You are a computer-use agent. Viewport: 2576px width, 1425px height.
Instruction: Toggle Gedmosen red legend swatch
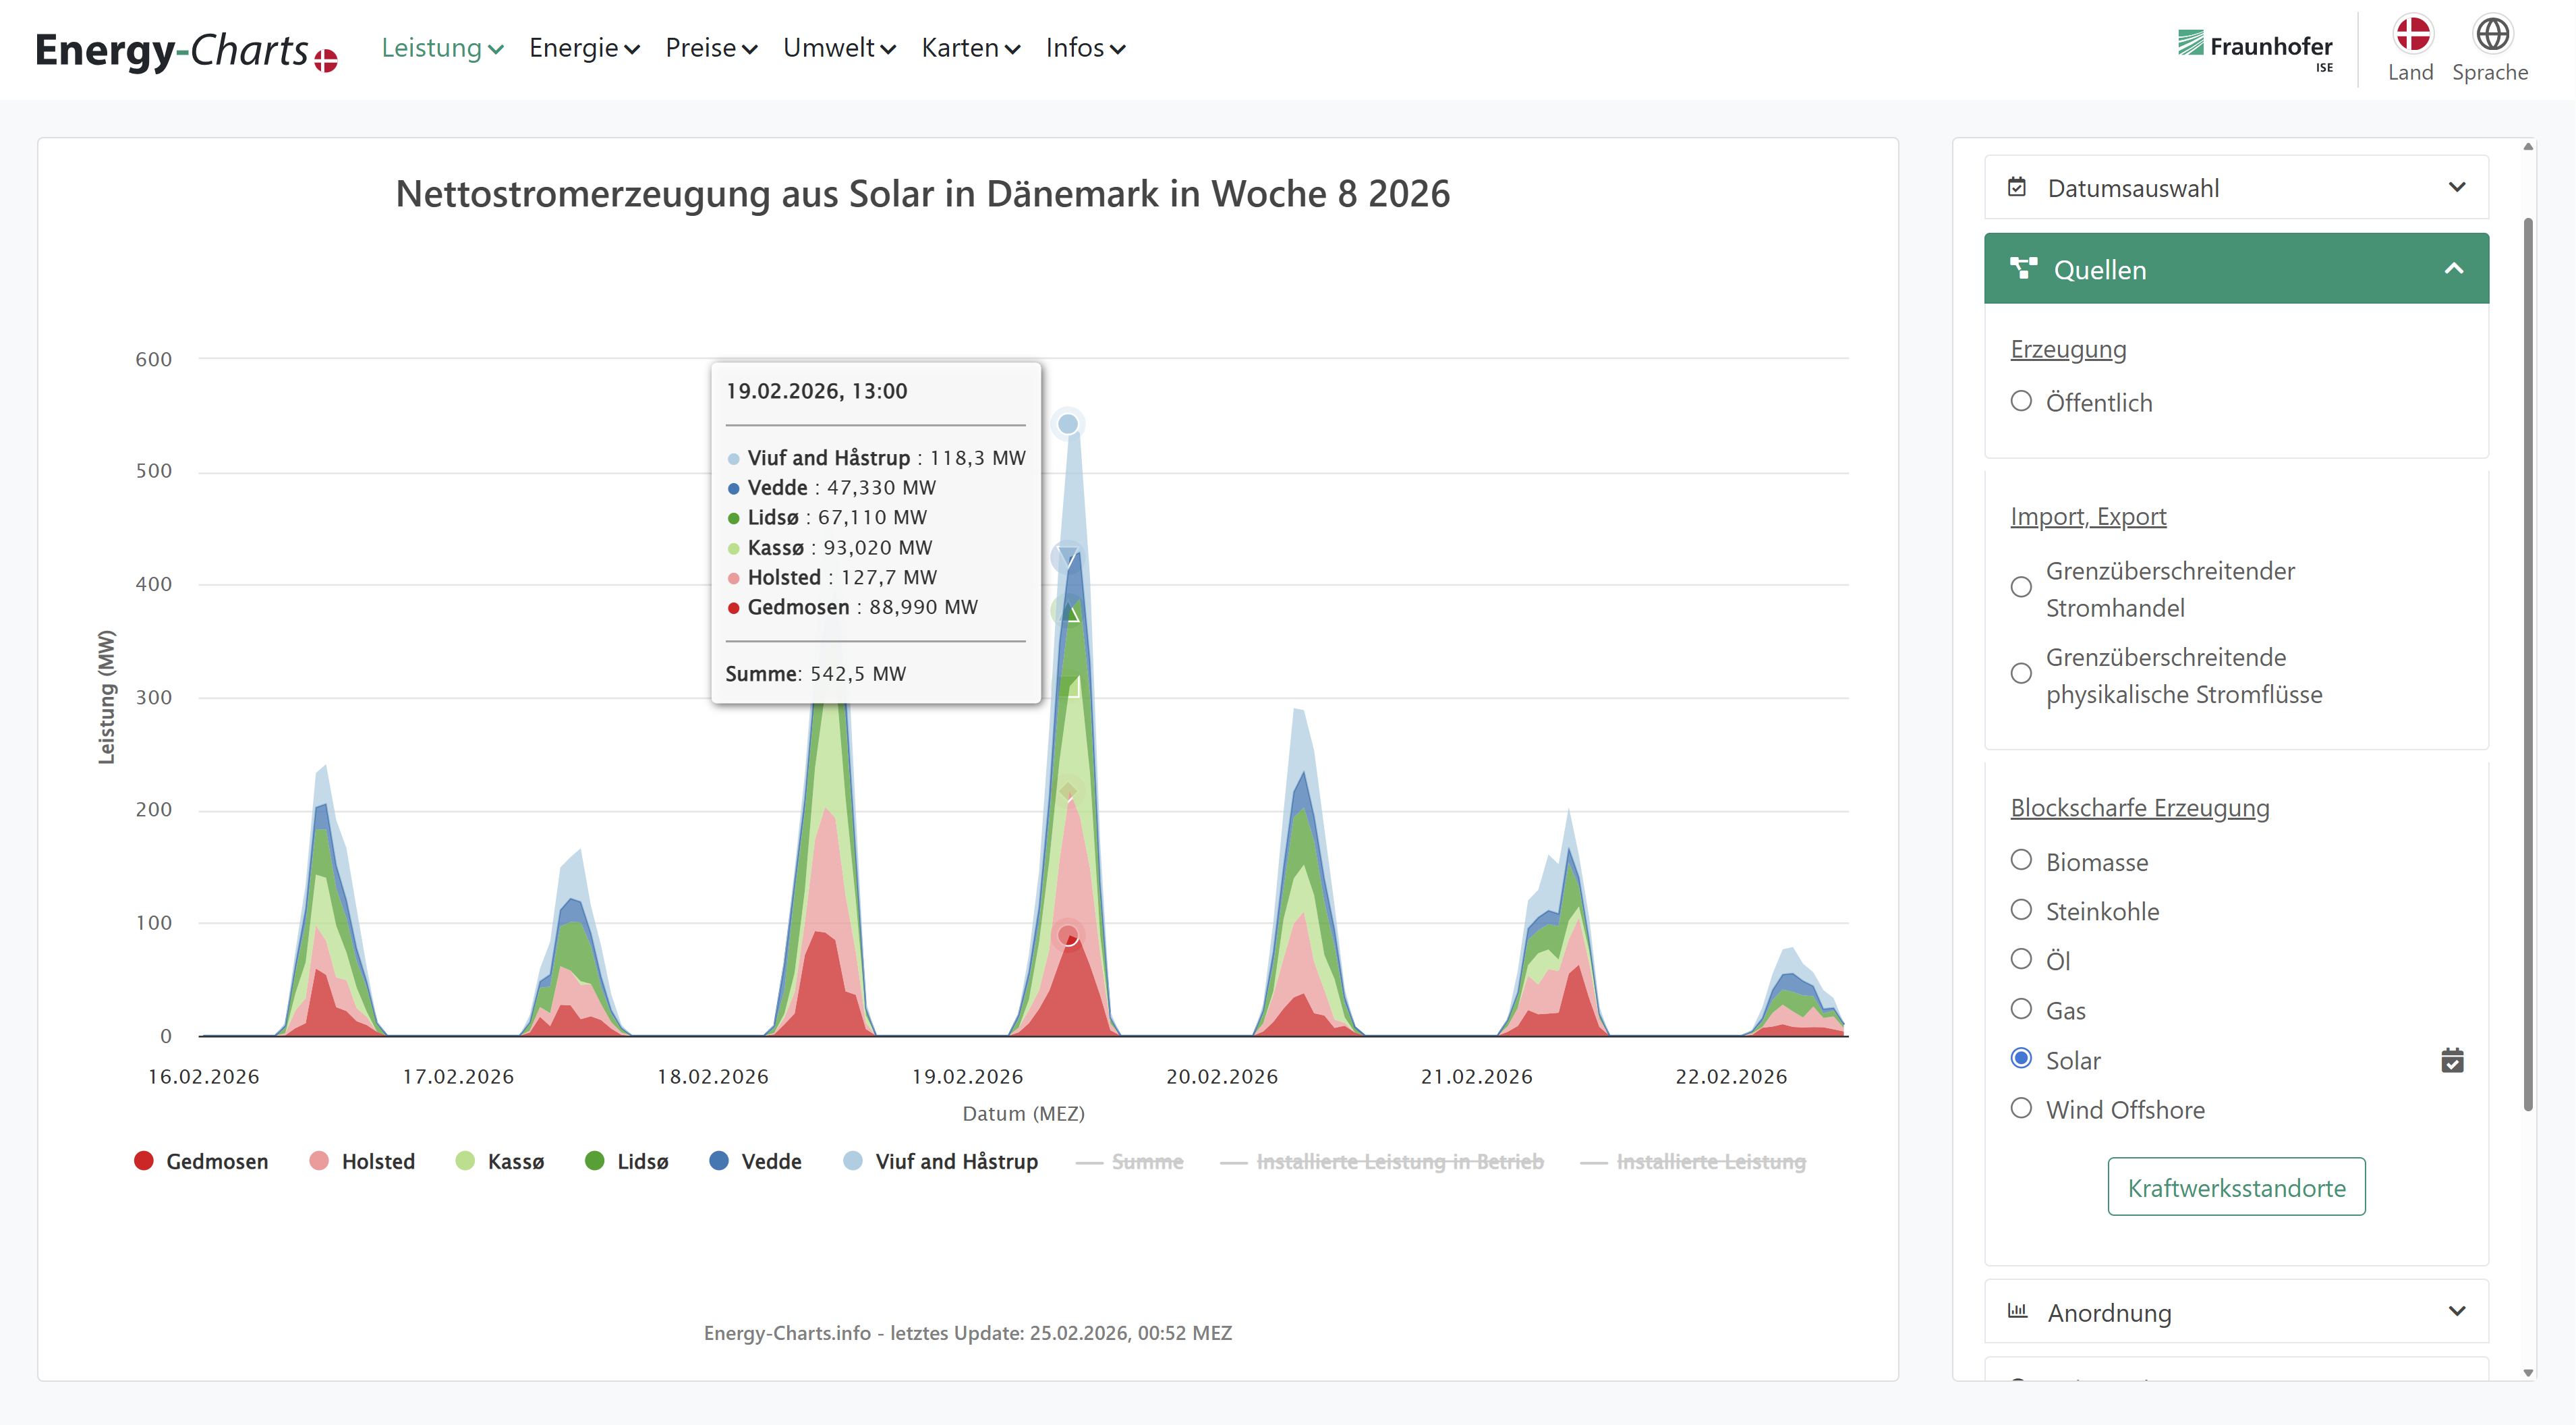pyautogui.click(x=144, y=1160)
